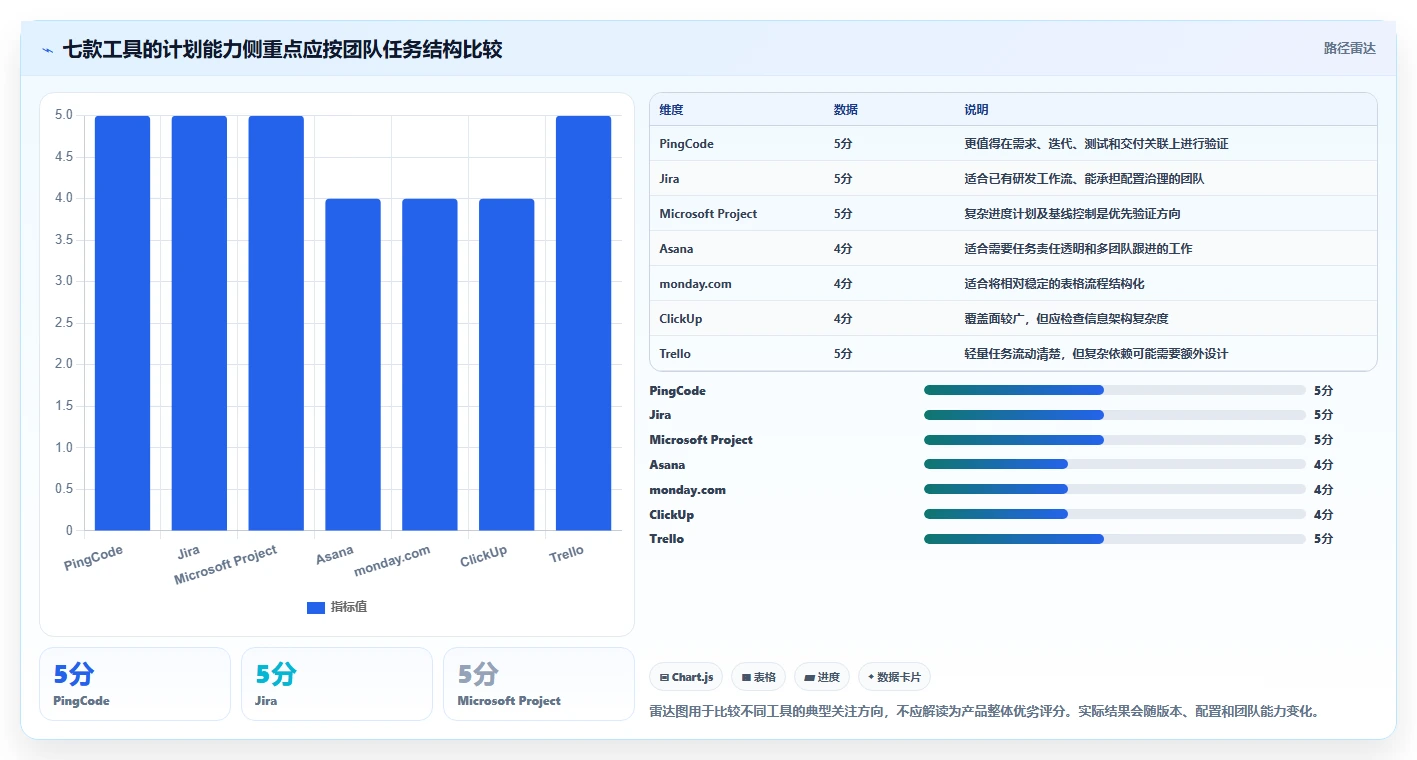Click the Trello progress bar
1417x760 pixels.
(1115, 539)
